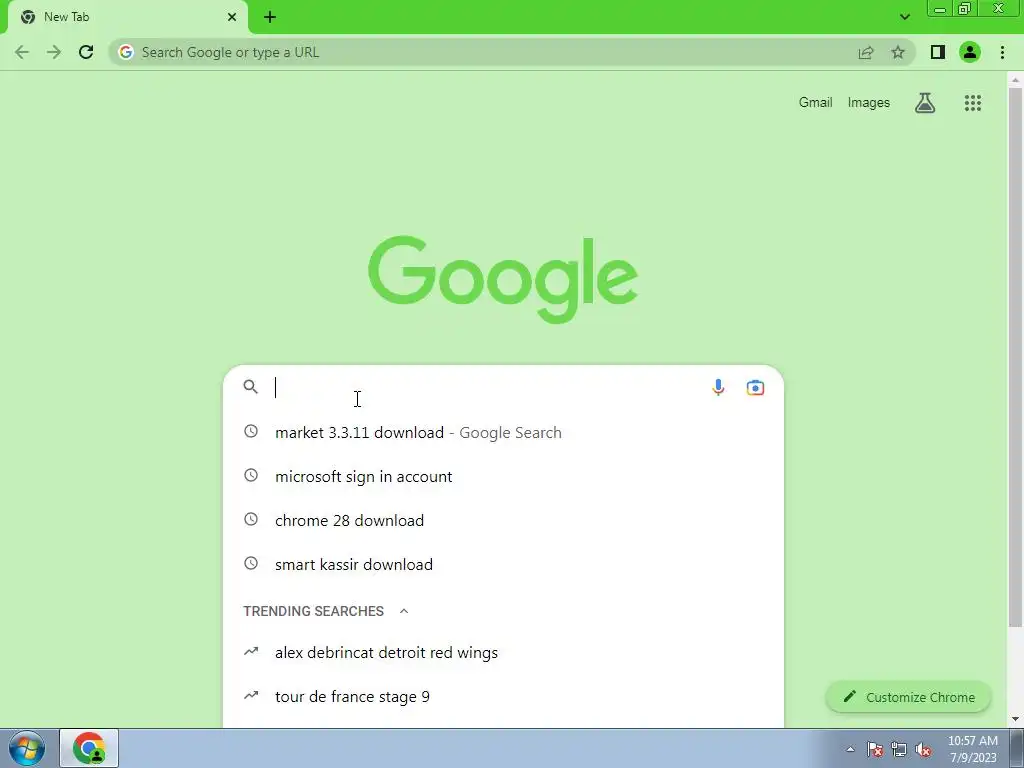Click the magnifier icon in search box
The height and width of the screenshot is (768, 1024).
coord(251,387)
